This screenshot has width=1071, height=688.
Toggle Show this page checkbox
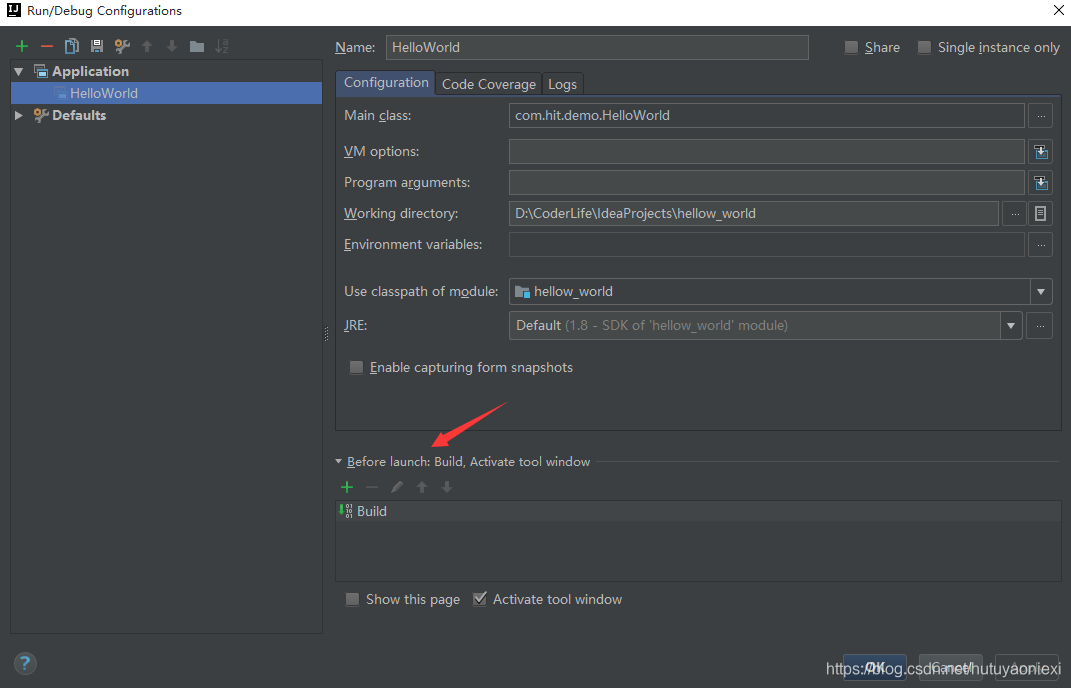coord(352,599)
